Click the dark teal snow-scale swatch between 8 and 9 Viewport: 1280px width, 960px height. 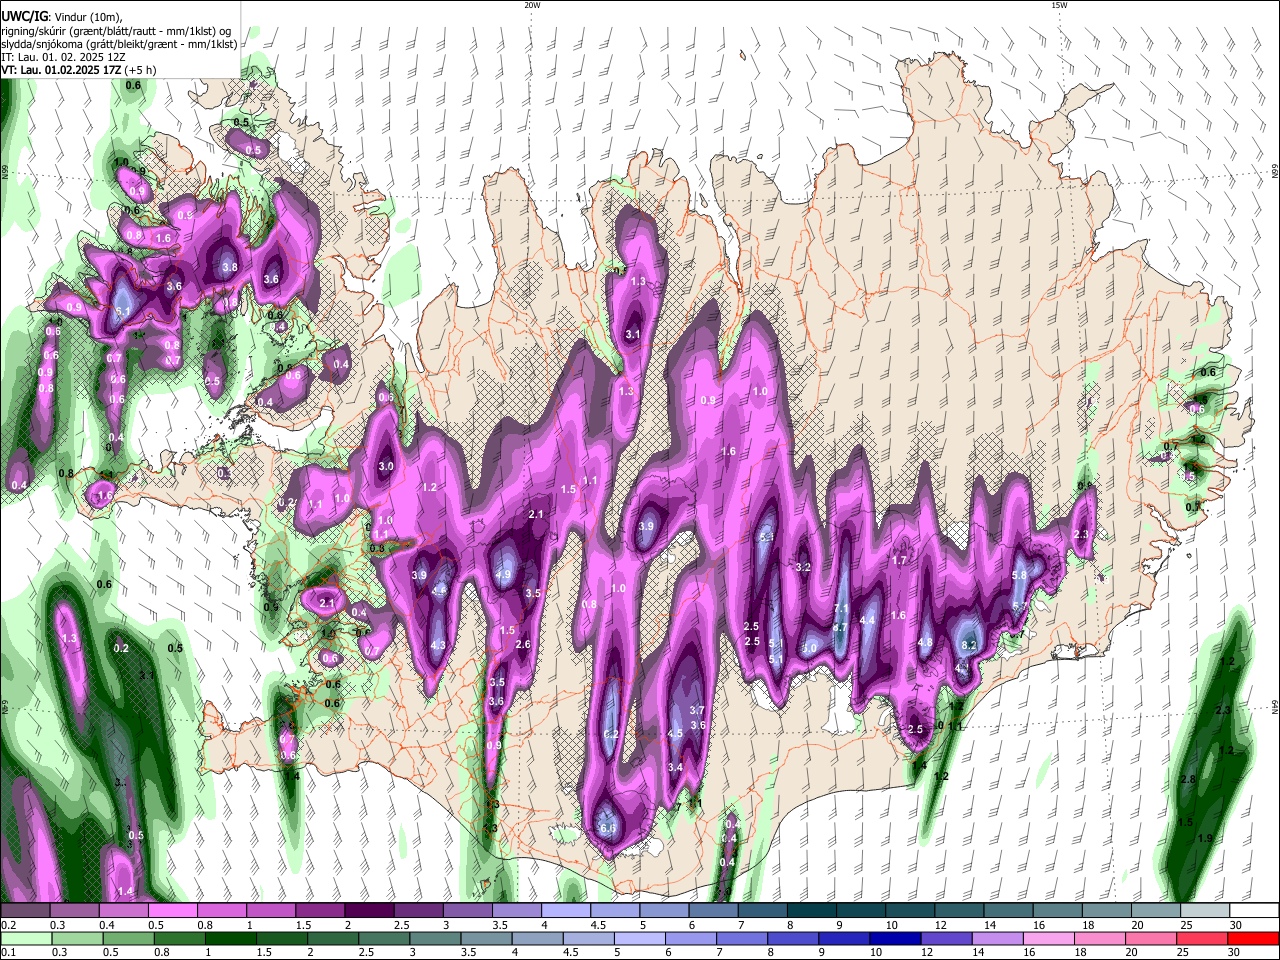[811, 911]
